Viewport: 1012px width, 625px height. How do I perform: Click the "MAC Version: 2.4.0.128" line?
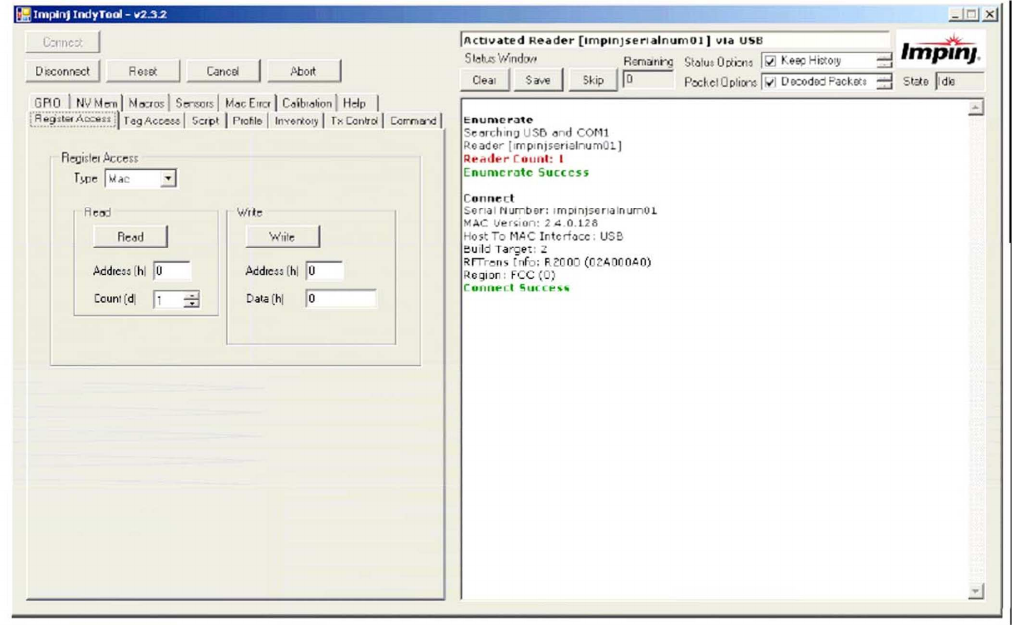(531, 223)
